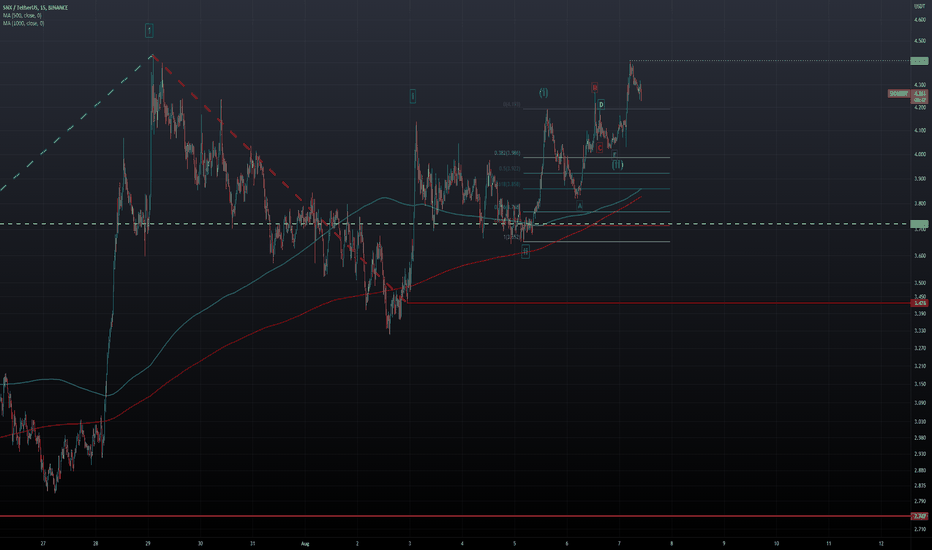Screen dimensions: 932x550
Task: Select the red dashed descending trendline
Action: (x=279, y=180)
